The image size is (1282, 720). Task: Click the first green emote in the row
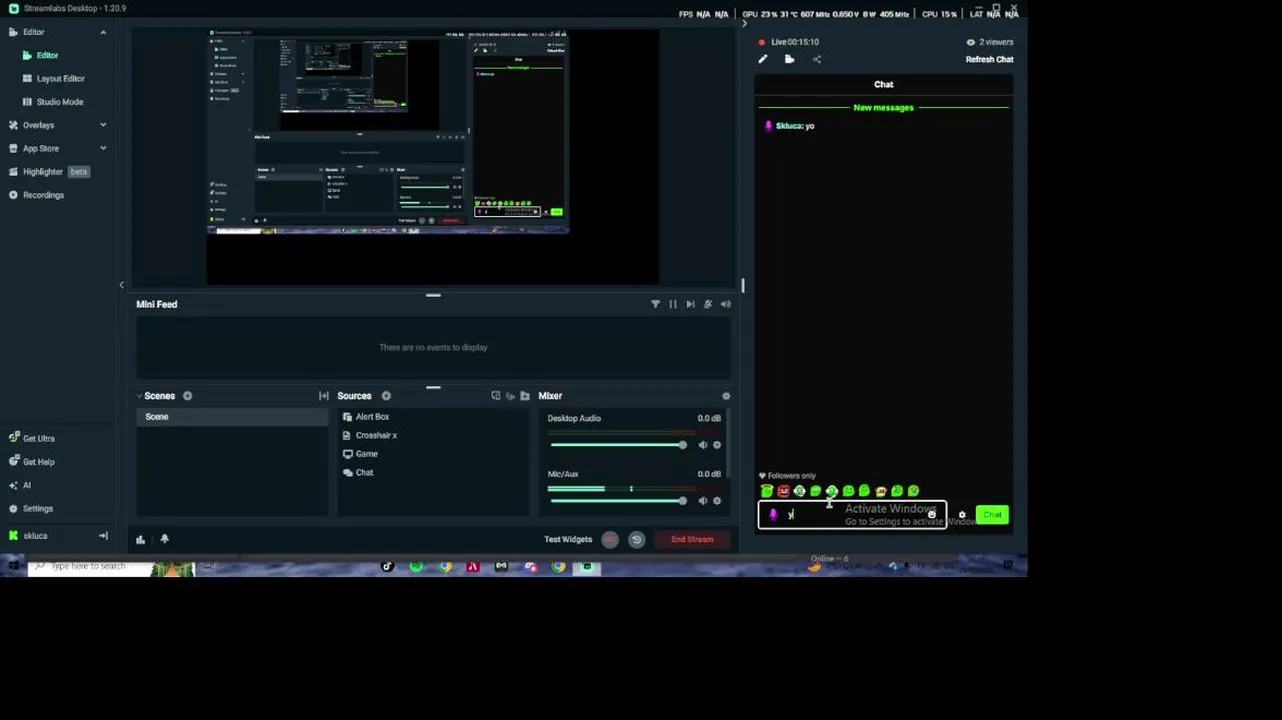pos(767,491)
